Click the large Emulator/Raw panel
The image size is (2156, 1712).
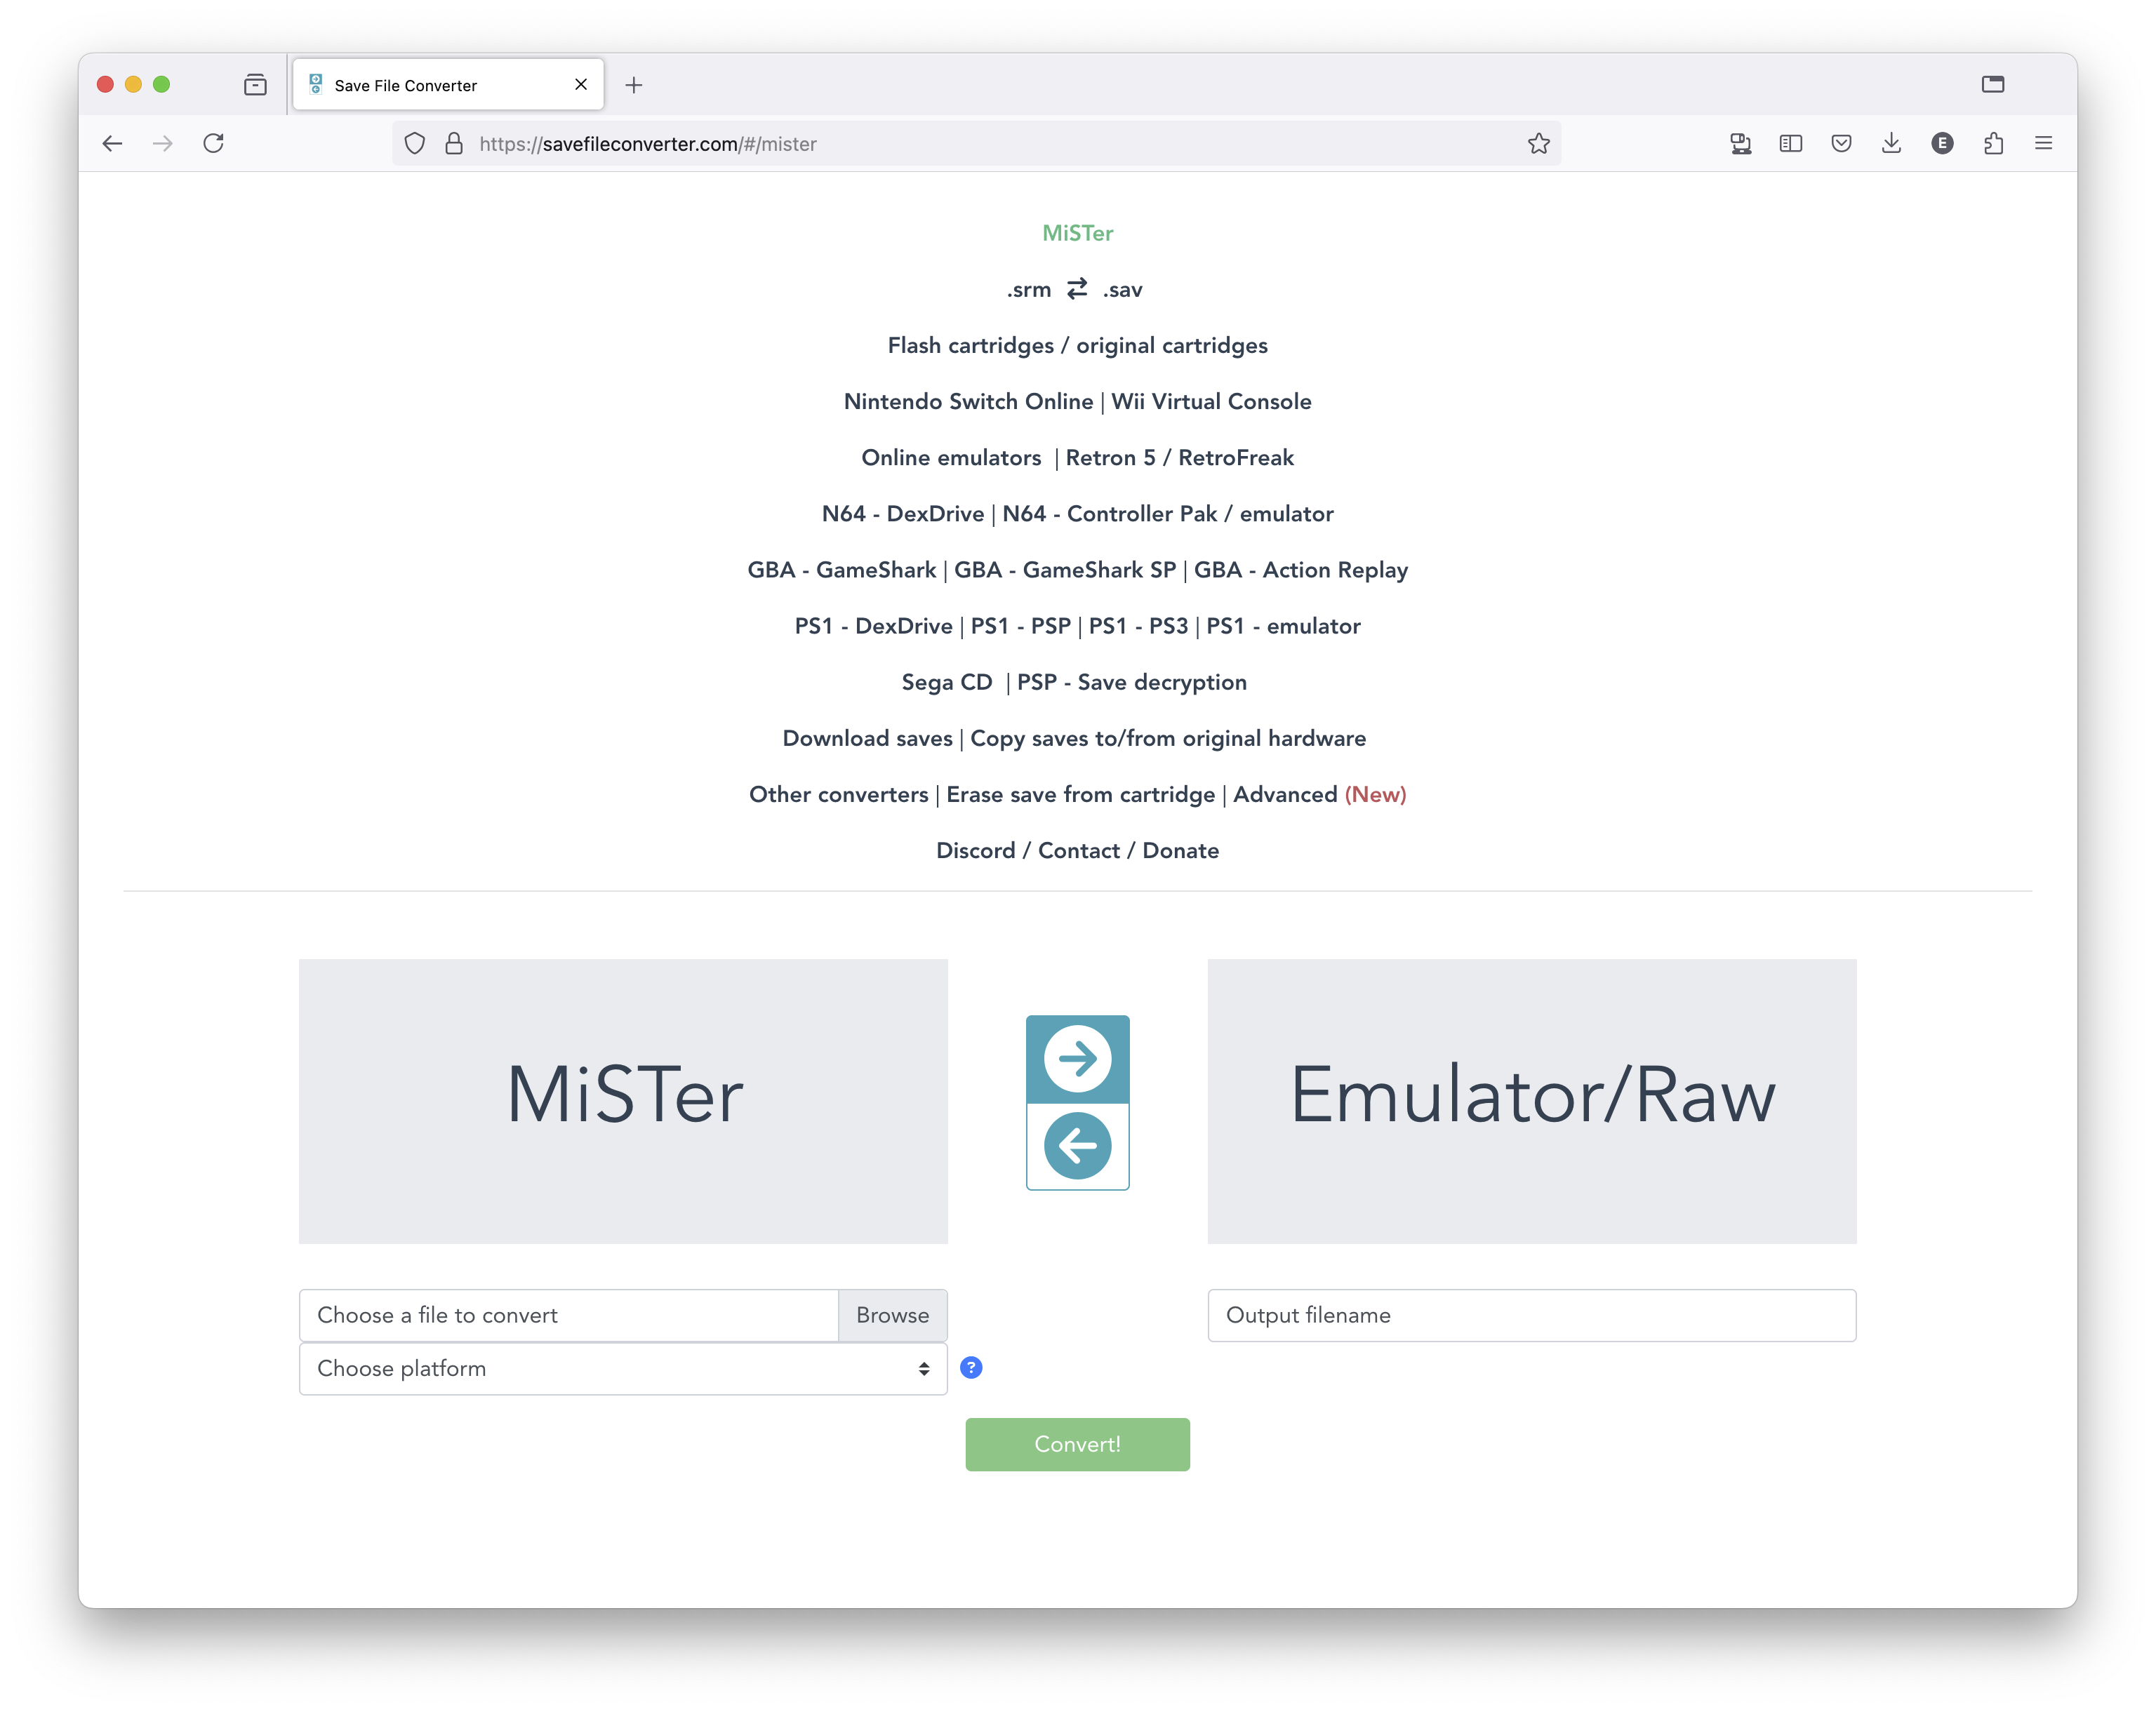tap(1532, 1101)
